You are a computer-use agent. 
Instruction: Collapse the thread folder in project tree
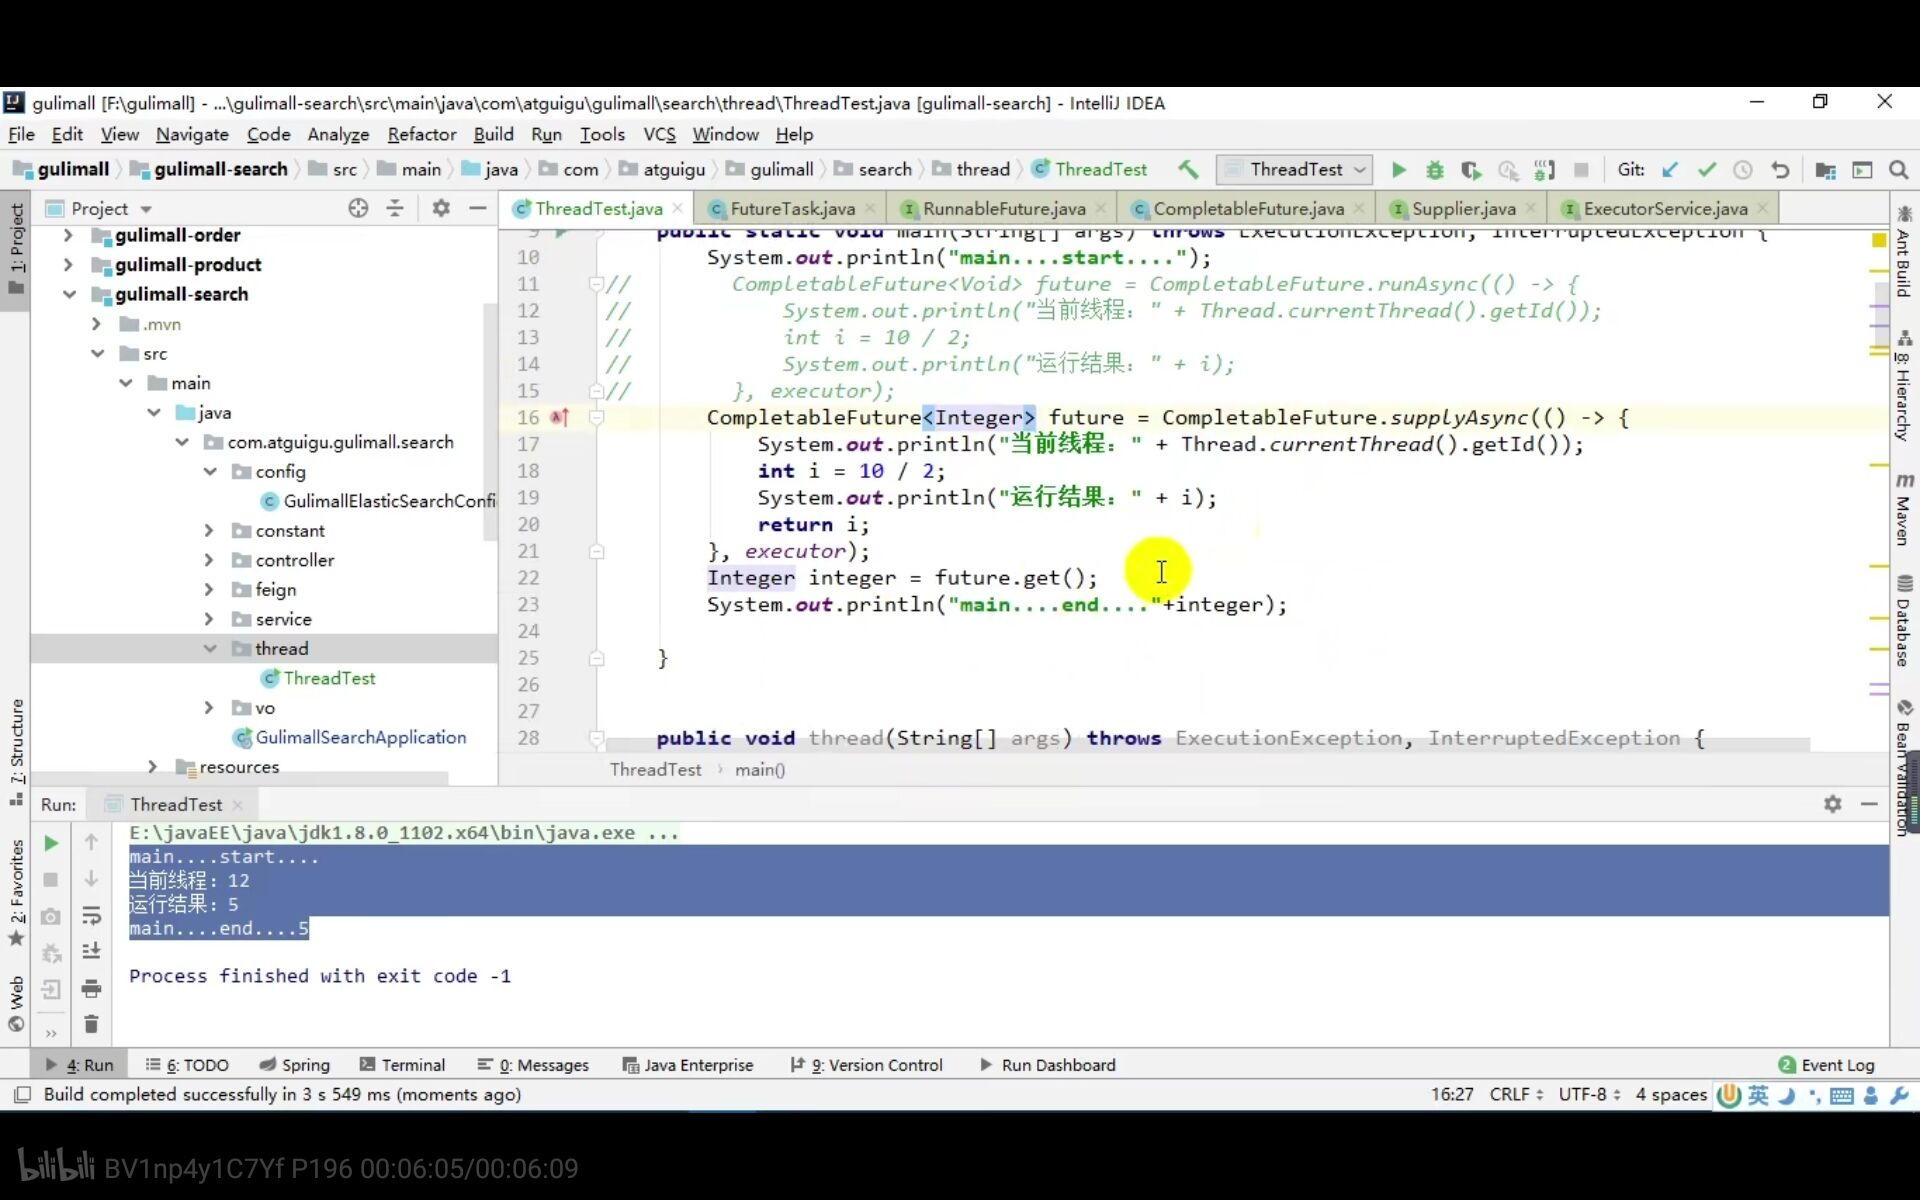click(210, 649)
